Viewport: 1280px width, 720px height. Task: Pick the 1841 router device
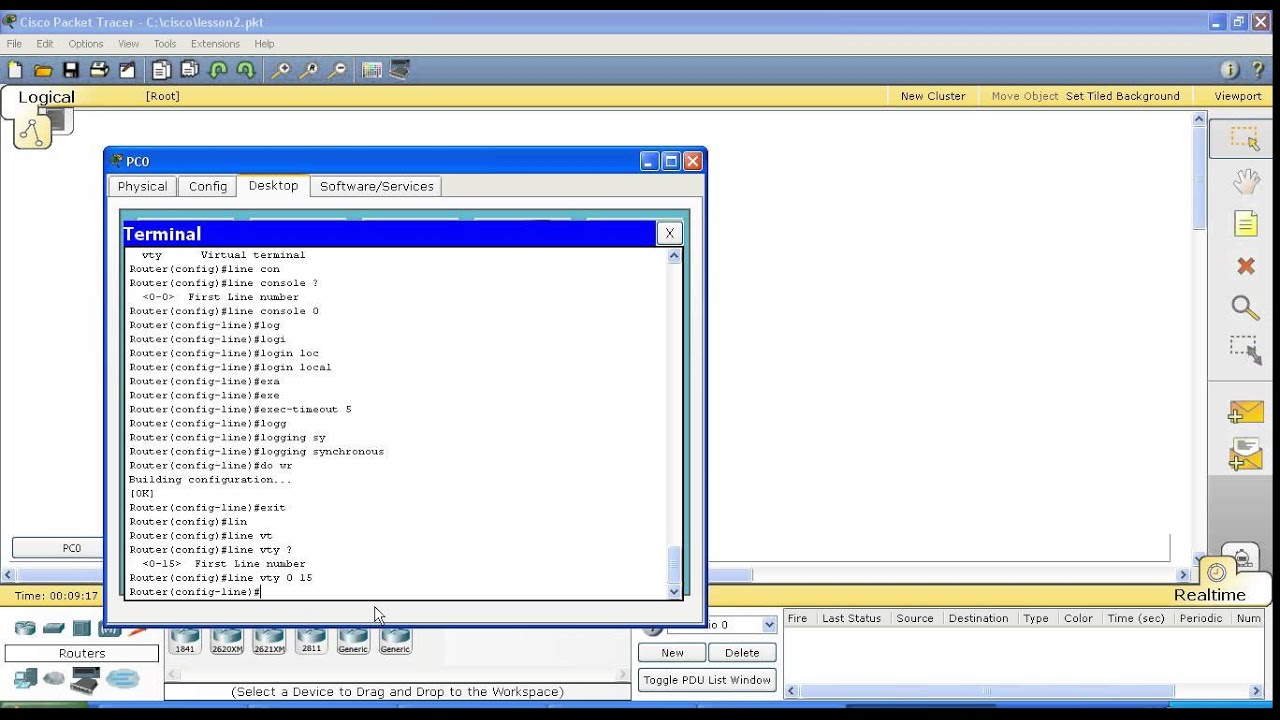click(x=185, y=640)
